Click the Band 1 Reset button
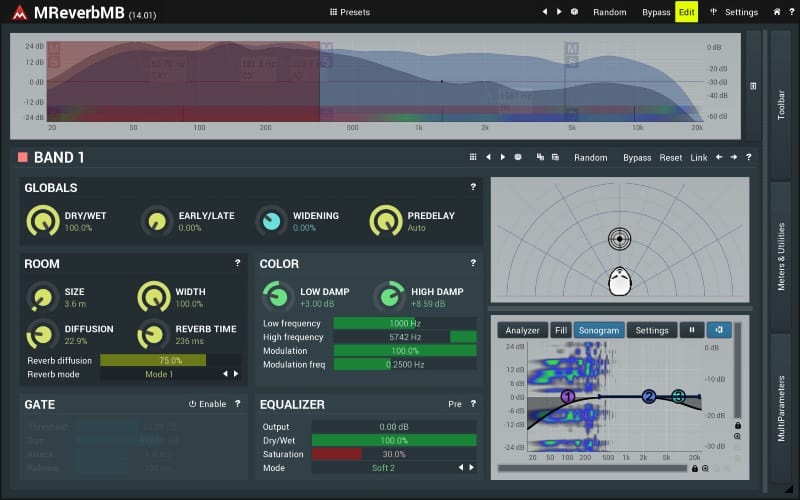Image resolution: width=800 pixels, height=500 pixels. pyautogui.click(x=670, y=158)
